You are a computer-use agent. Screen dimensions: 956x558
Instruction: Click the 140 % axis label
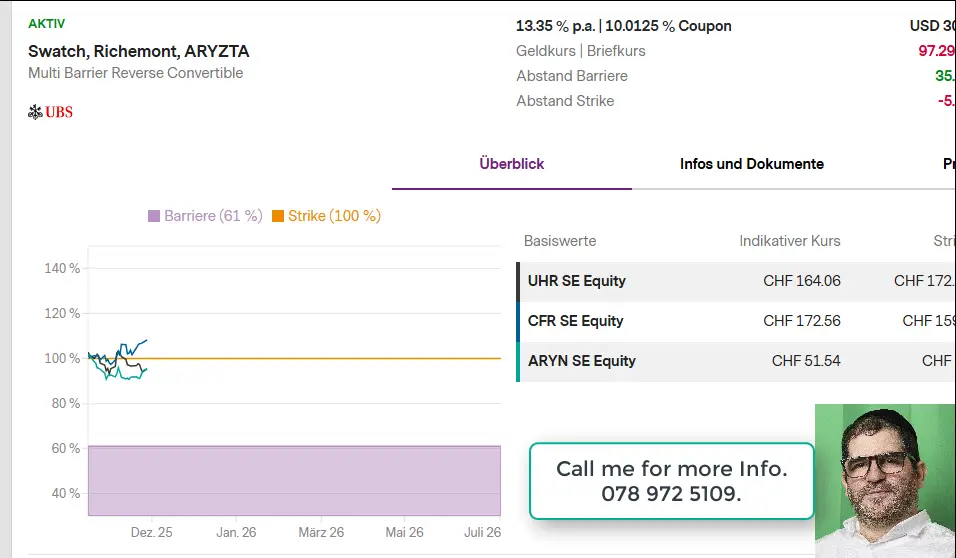click(x=62, y=268)
